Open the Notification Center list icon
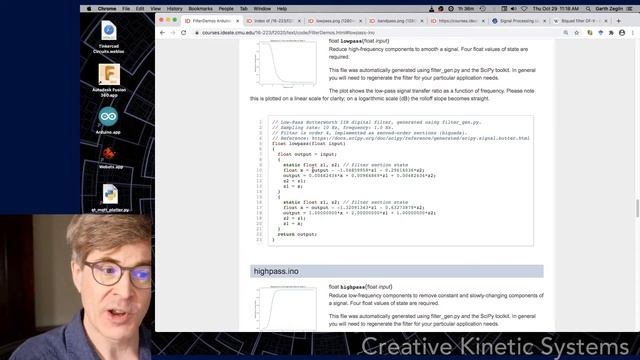This screenshot has width=640, height=360. point(629,9)
